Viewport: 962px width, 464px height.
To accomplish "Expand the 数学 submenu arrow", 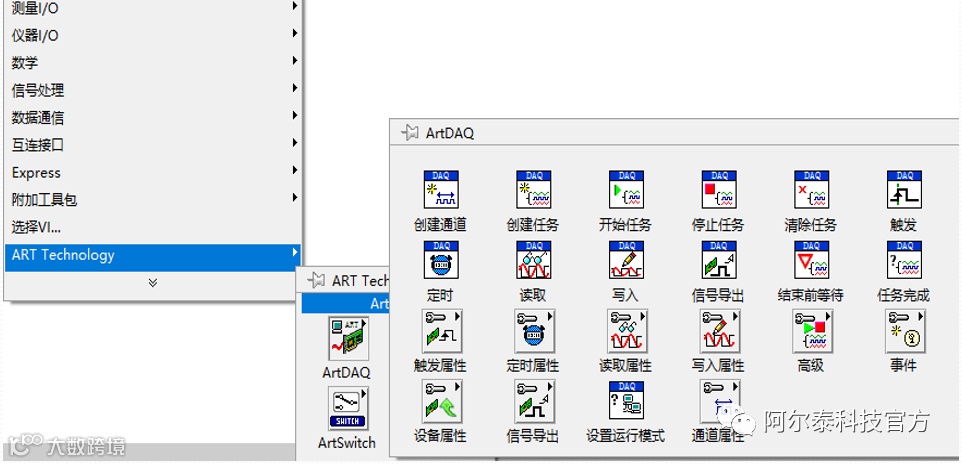I will pyautogui.click(x=295, y=60).
